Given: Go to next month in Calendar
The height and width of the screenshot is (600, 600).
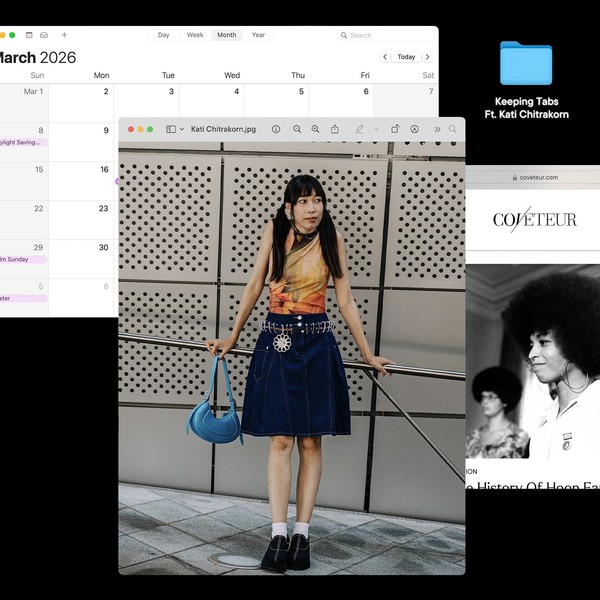Looking at the screenshot, I should point(427,57).
